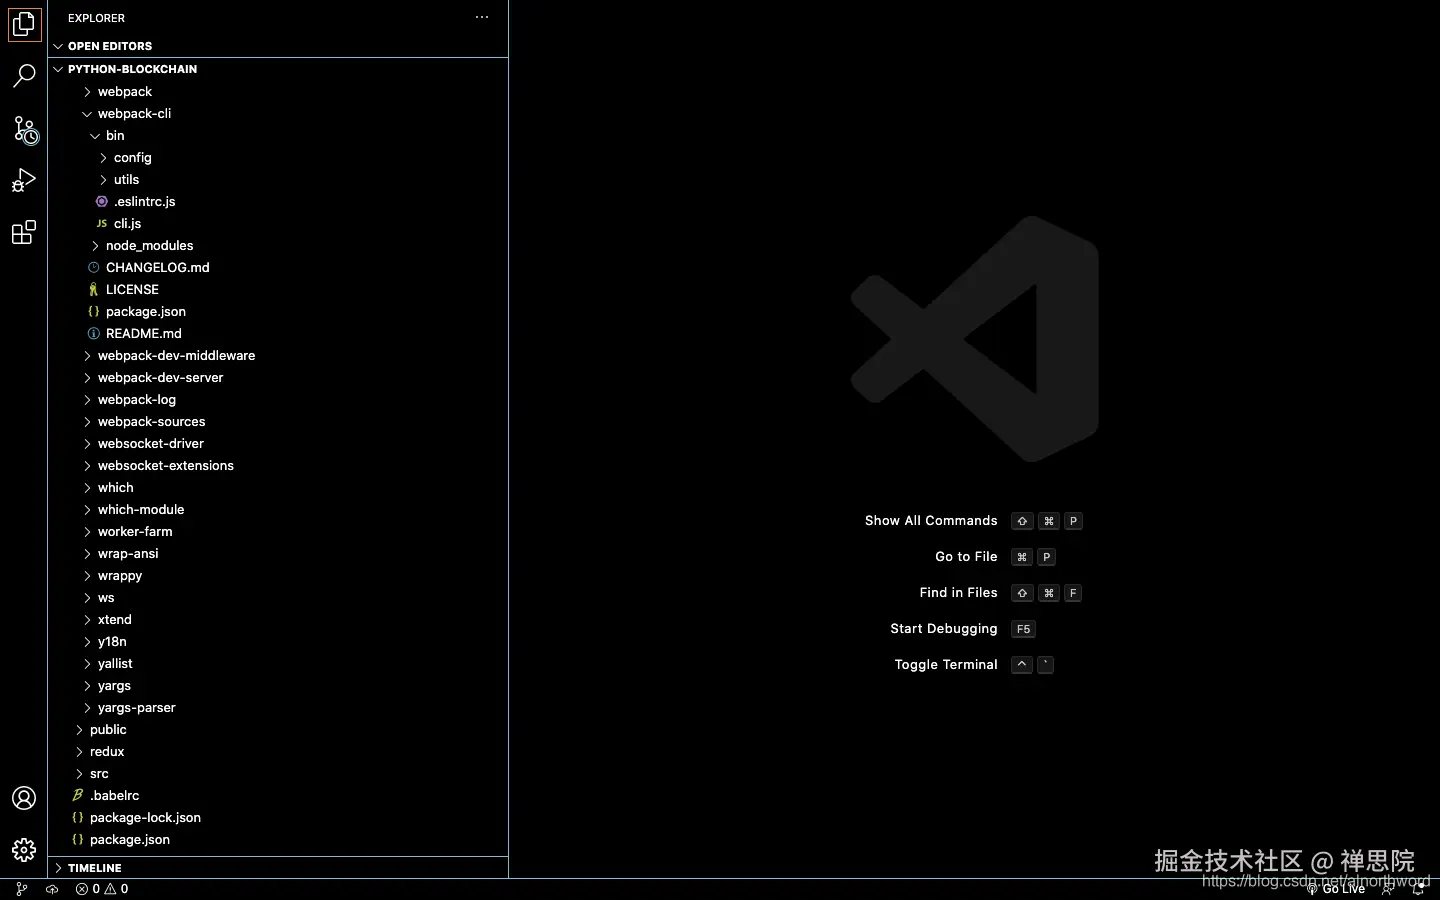This screenshot has width=1440, height=900.
Task: Click the "Toggle Terminal" shortcut text
Action: pos(946,665)
